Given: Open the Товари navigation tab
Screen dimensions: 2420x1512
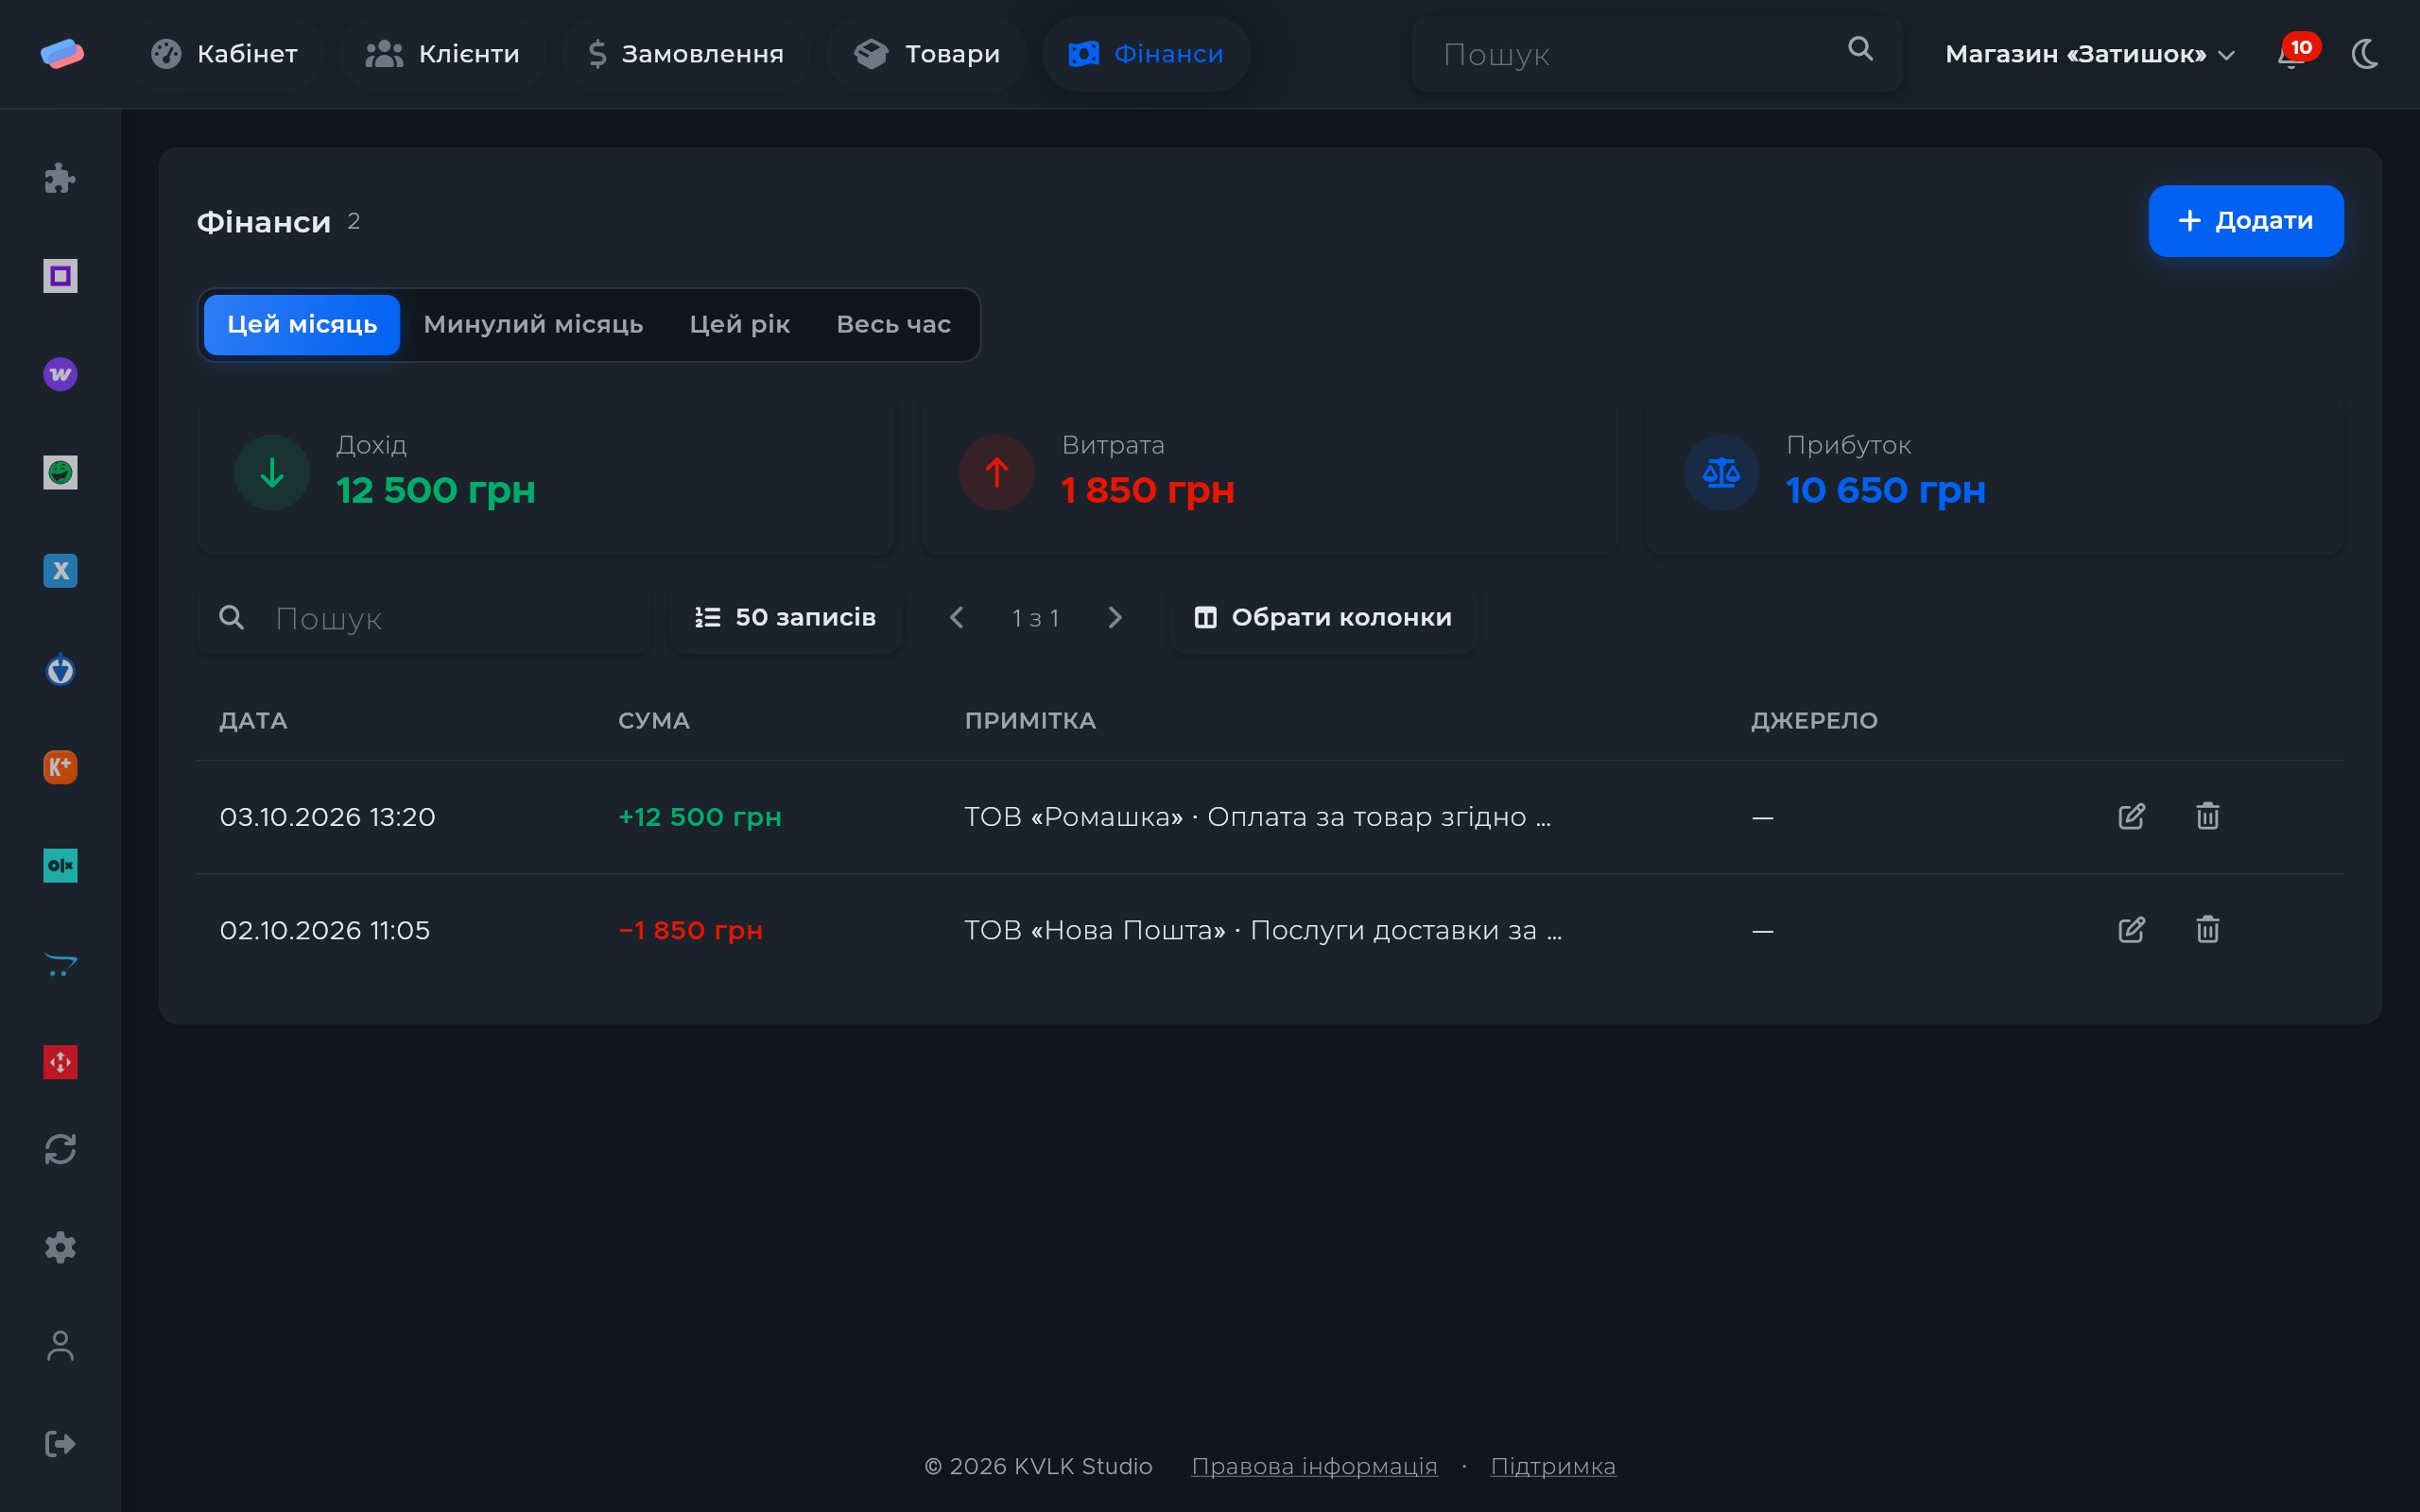Looking at the screenshot, I should [926, 54].
